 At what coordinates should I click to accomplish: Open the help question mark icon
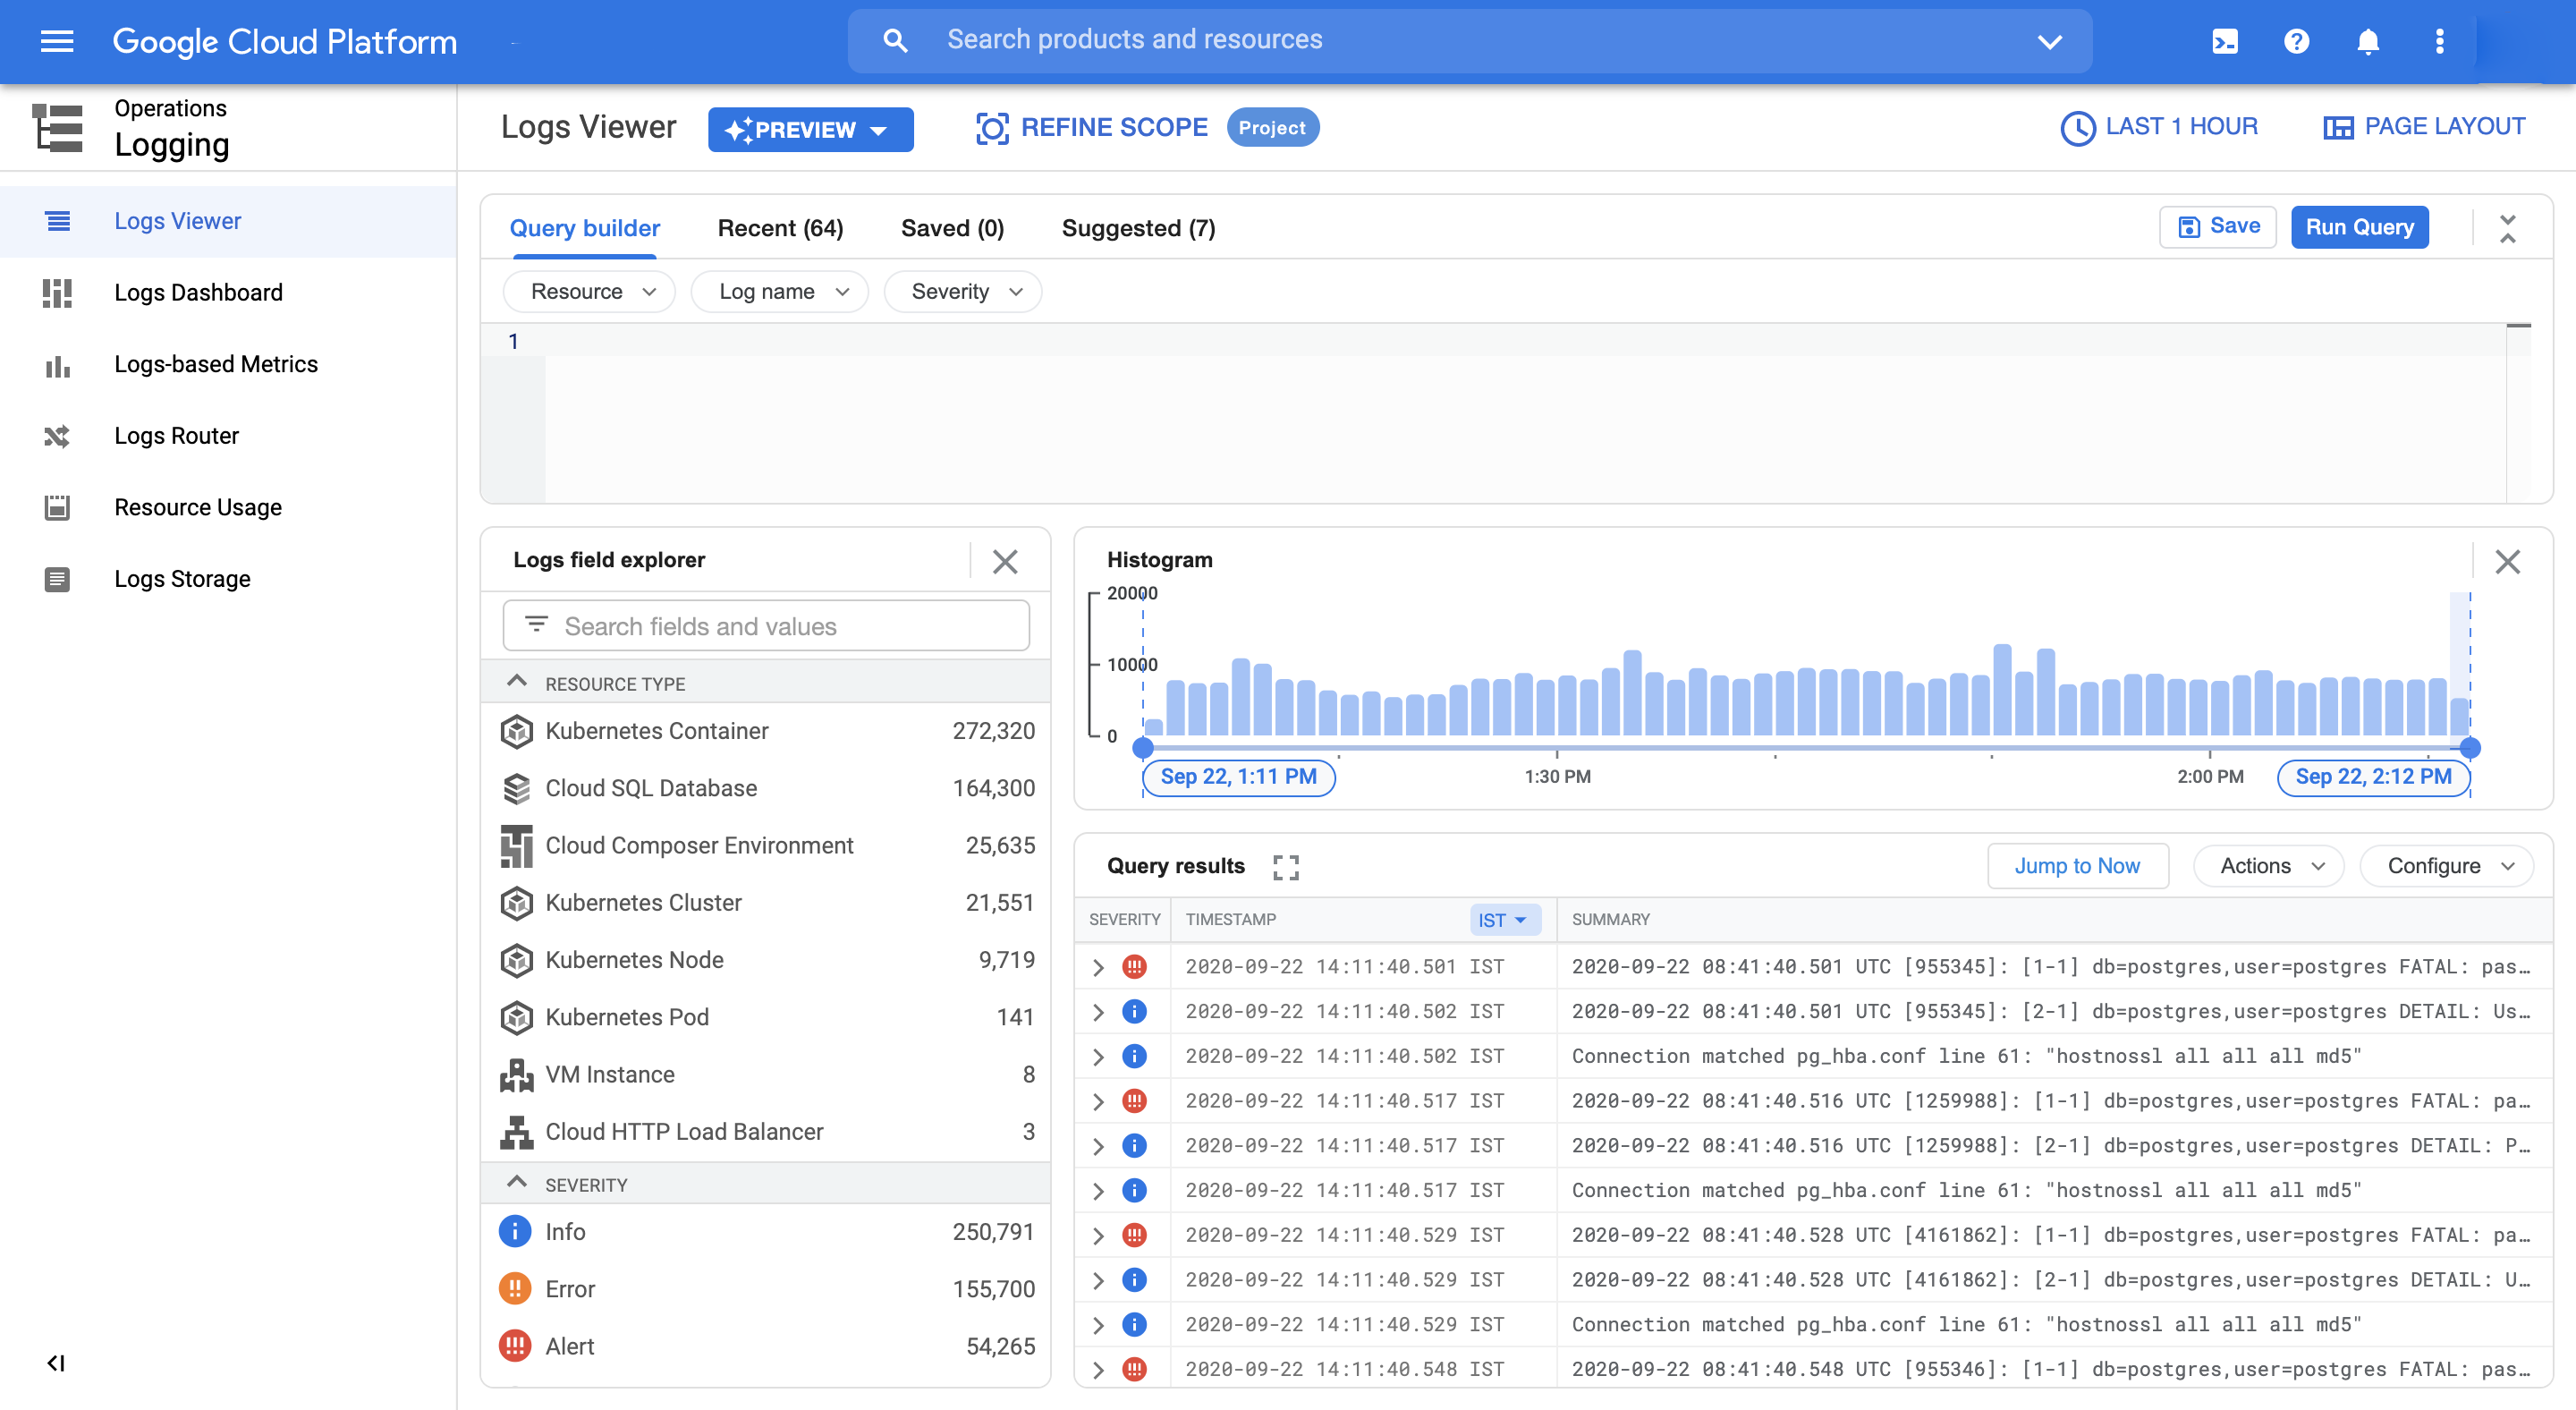(2296, 41)
